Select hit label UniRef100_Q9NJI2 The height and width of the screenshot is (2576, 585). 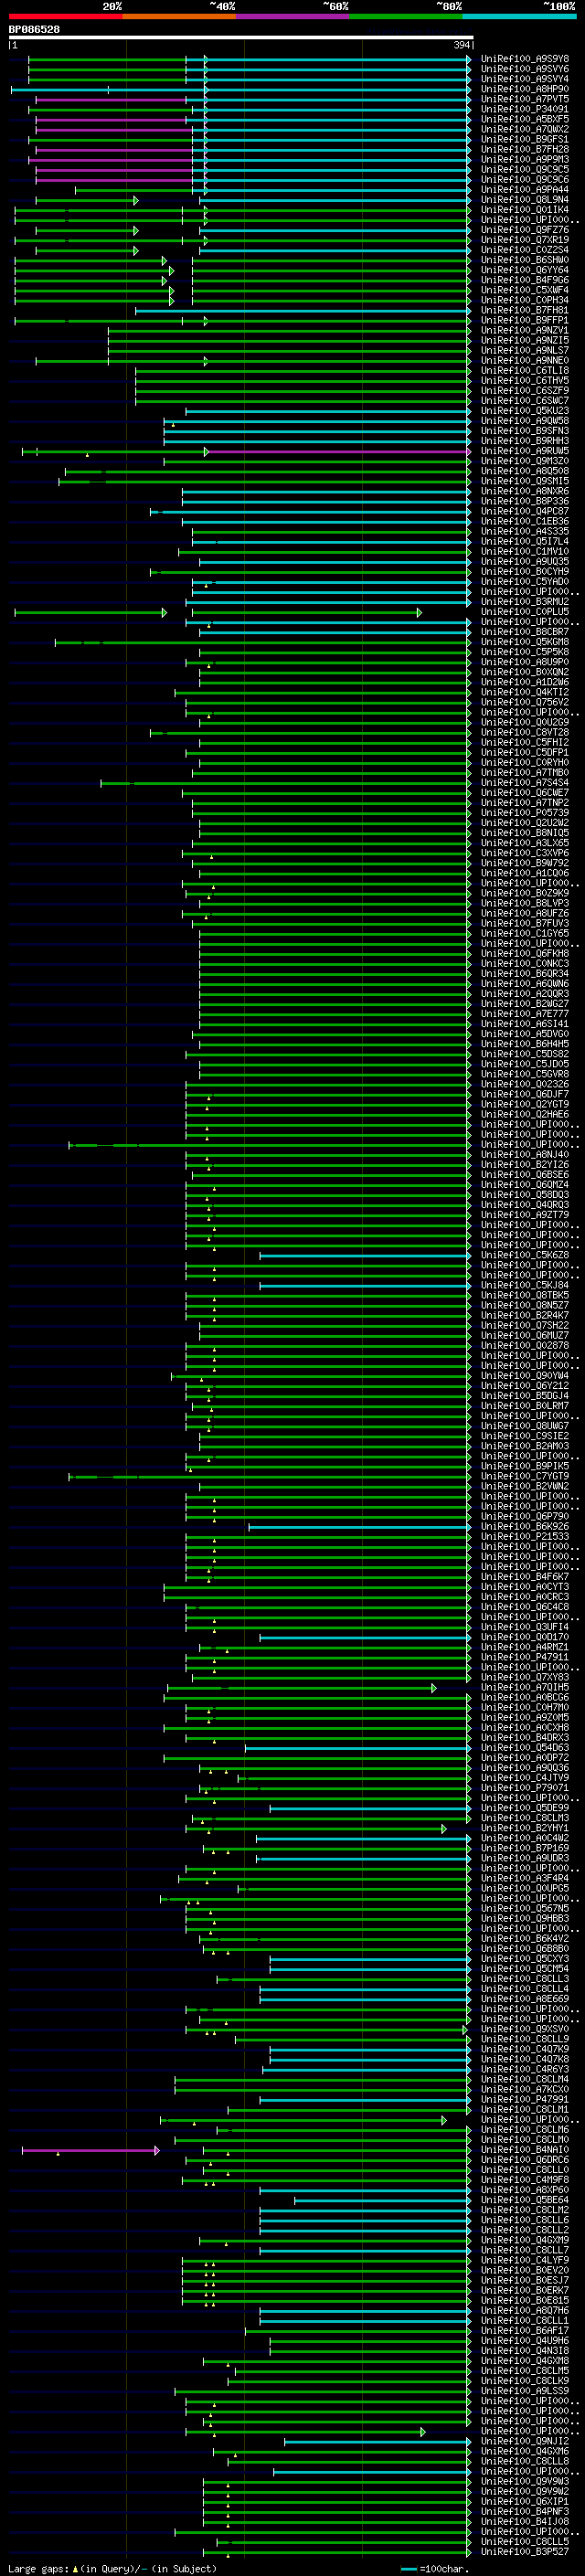tap(525, 2441)
